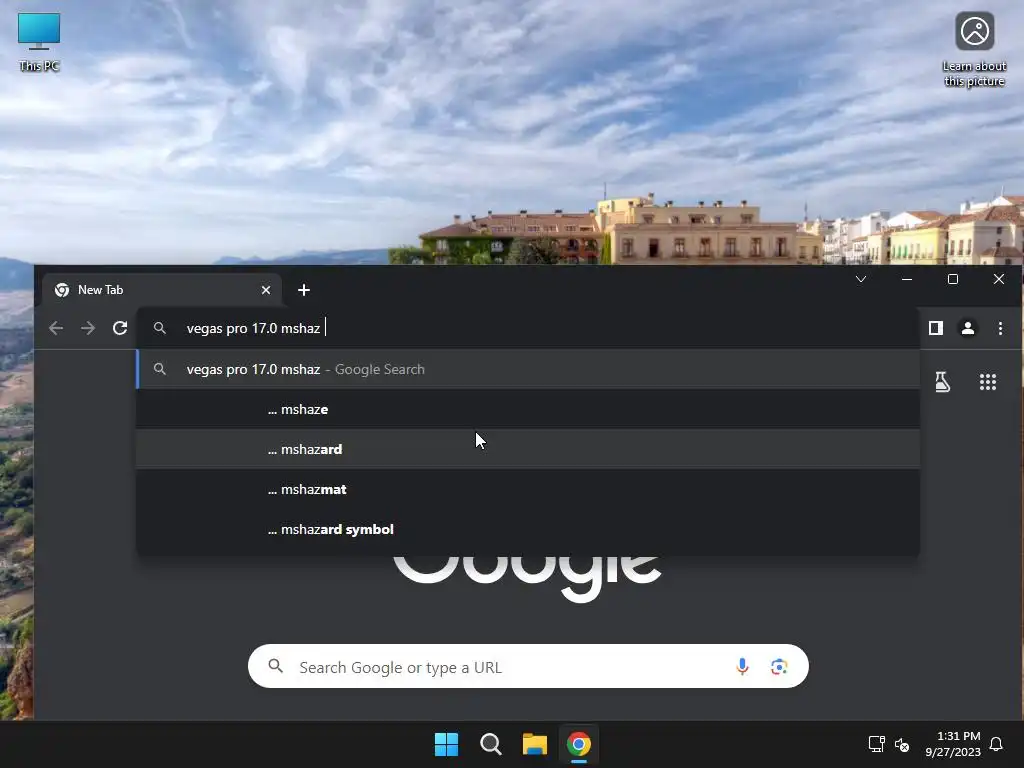
Task: Search by image with Google Lens
Action: [778, 666]
